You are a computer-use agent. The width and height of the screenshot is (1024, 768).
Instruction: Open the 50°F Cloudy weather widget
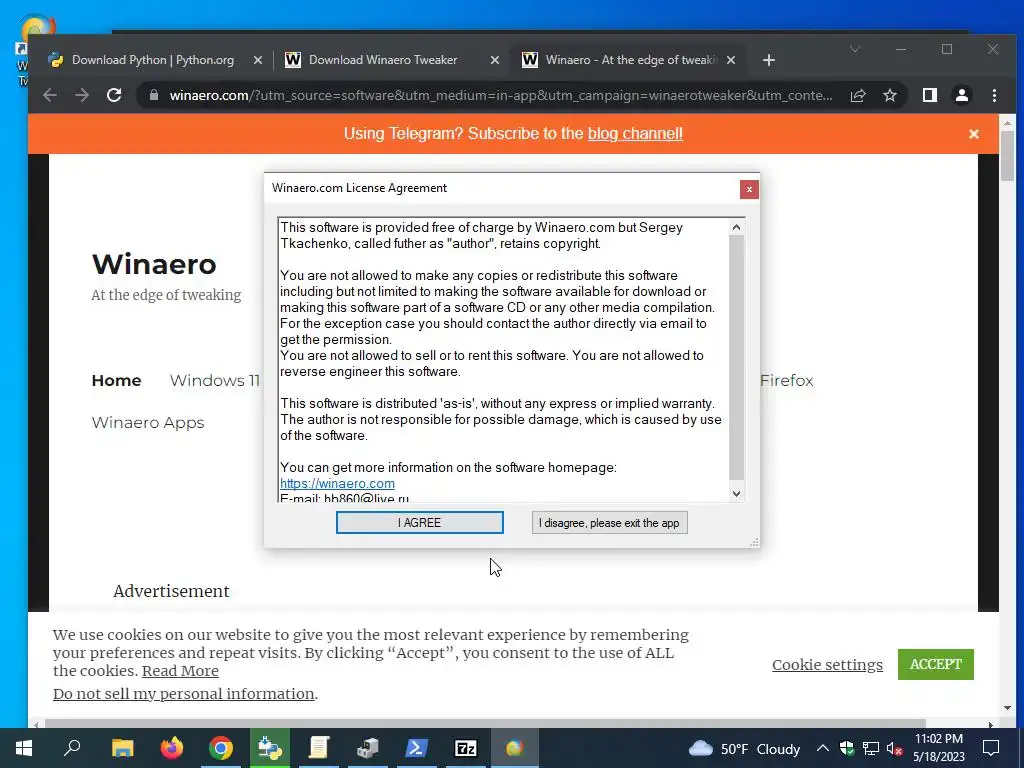pyautogui.click(x=744, y=748)
